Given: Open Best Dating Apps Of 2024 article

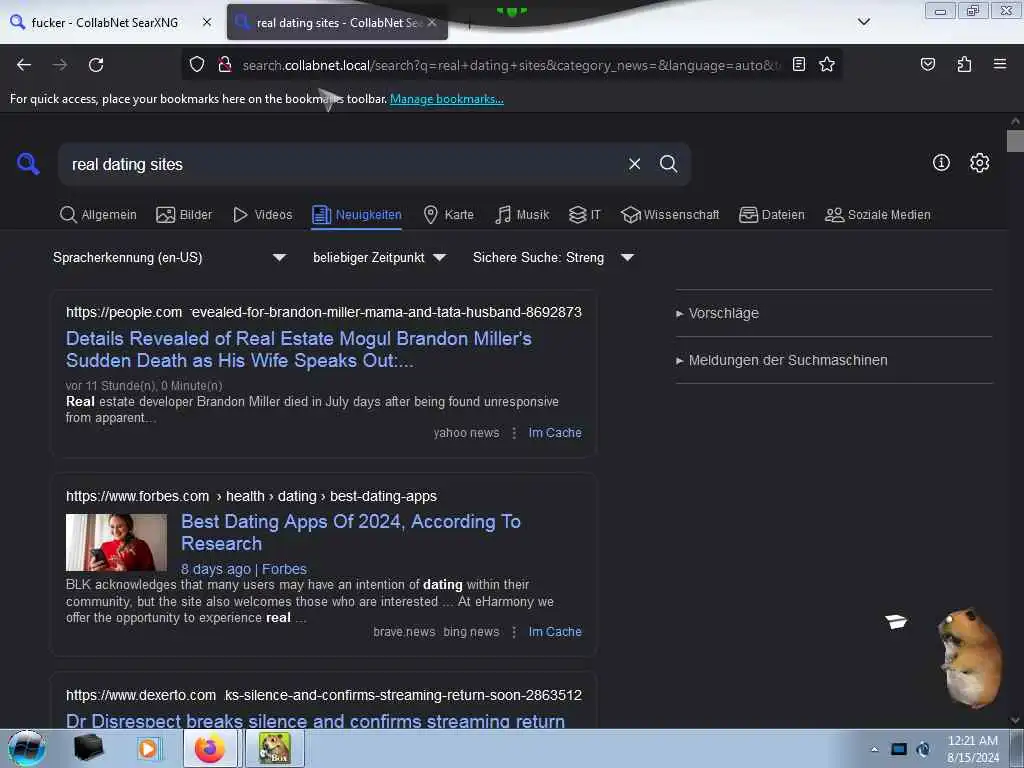Looking at the screenshot, I should 351,532.
